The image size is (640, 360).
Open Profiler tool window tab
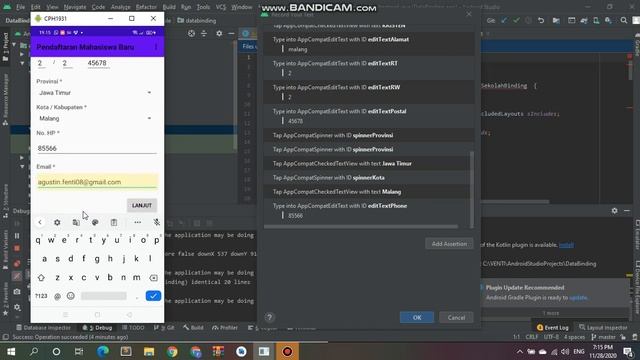[x=225, y=328]
